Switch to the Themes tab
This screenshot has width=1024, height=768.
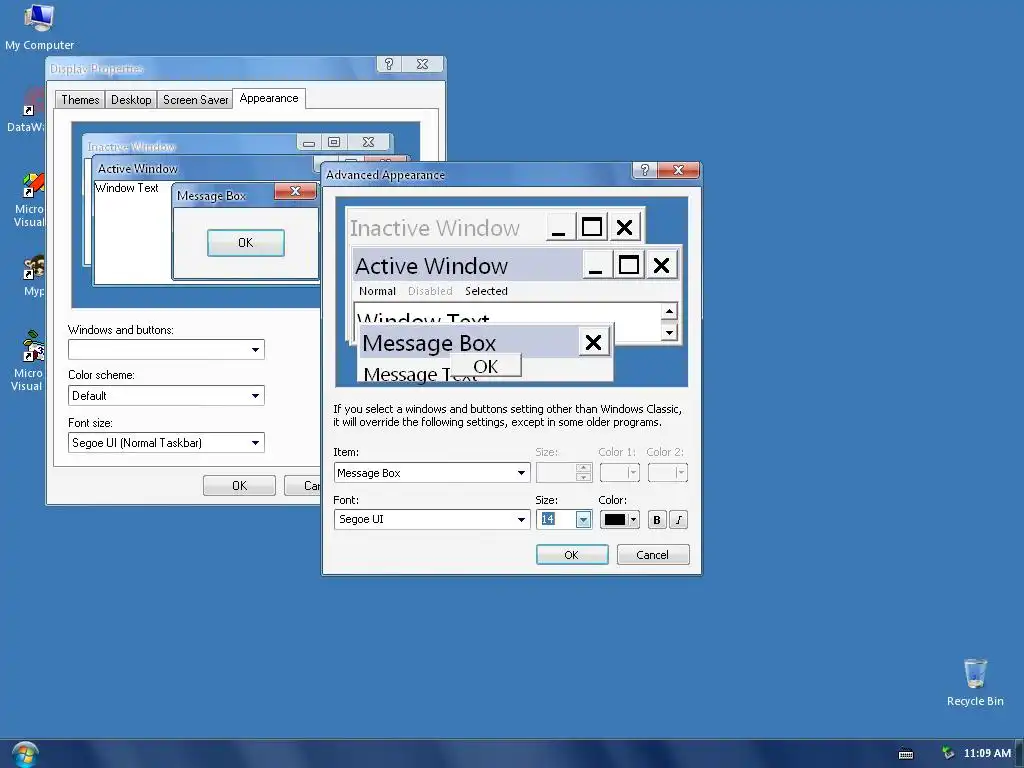(80, 100)
